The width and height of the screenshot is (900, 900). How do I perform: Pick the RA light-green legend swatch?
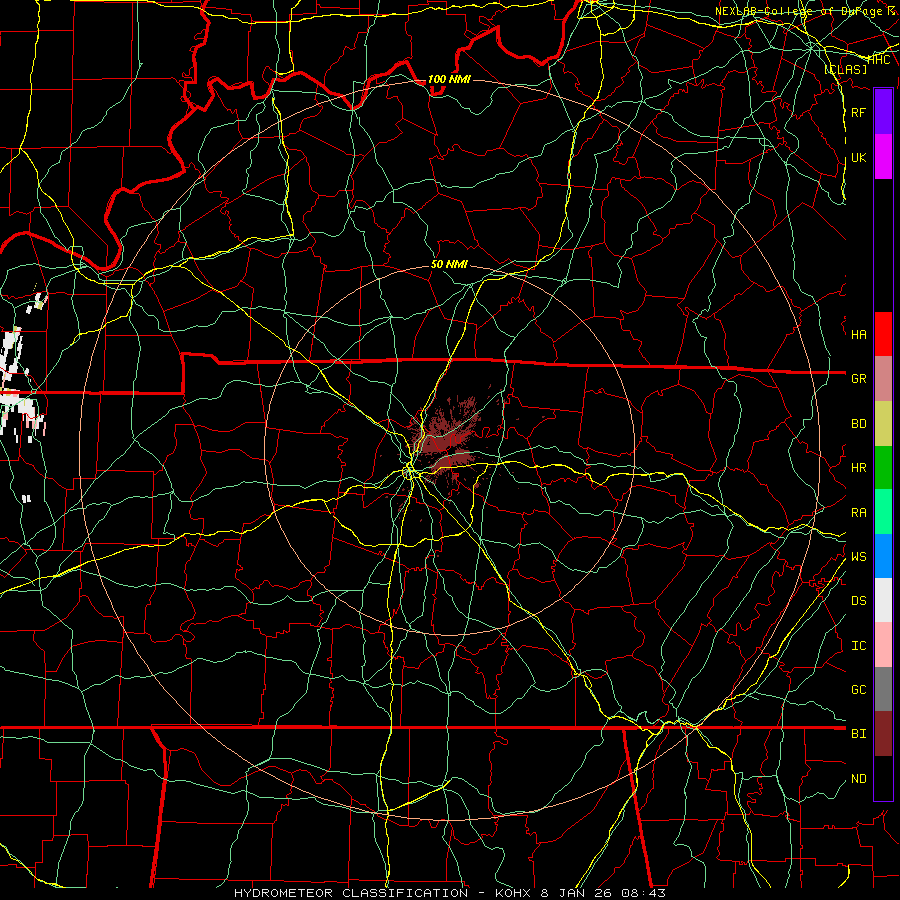pos(883,512)
